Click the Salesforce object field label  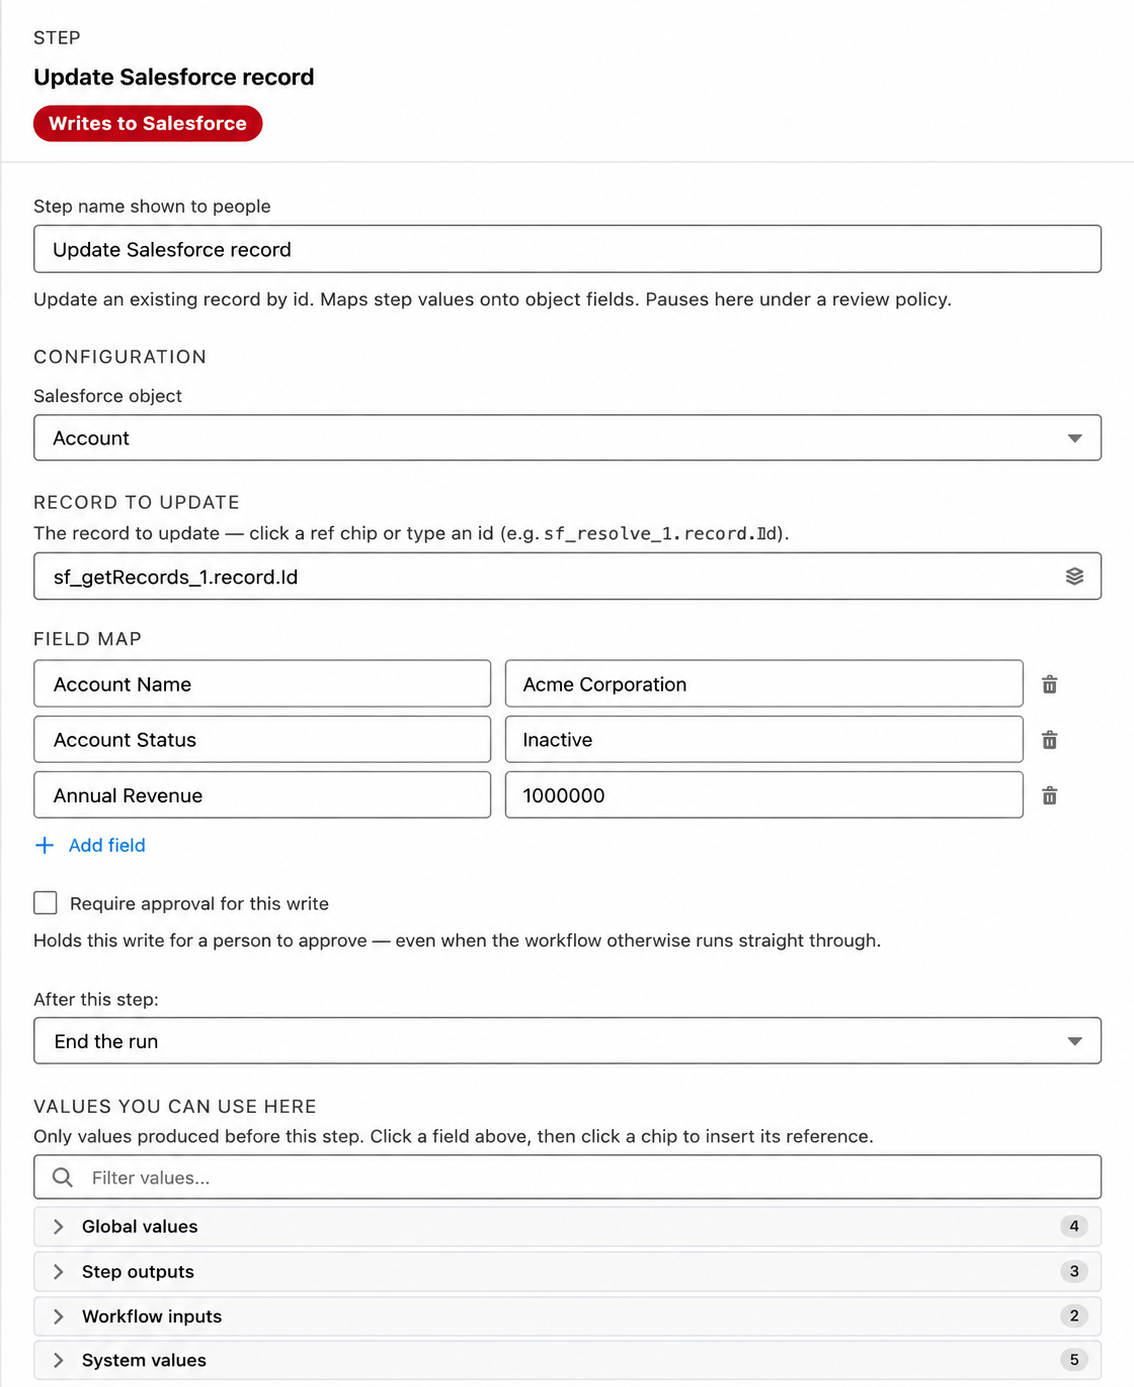coord(108,396)
